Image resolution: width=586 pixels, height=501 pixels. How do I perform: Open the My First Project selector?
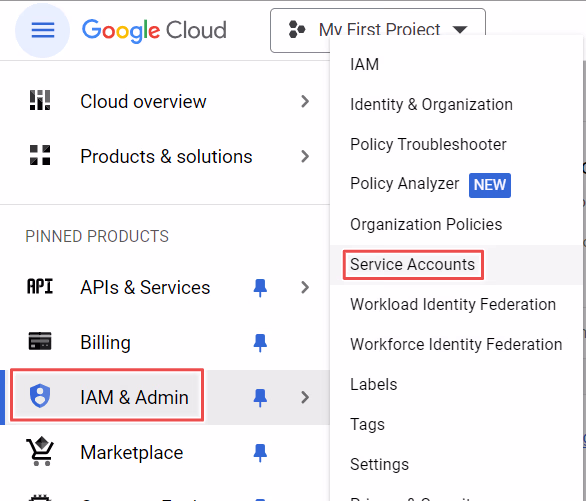(x=378, y=30)
